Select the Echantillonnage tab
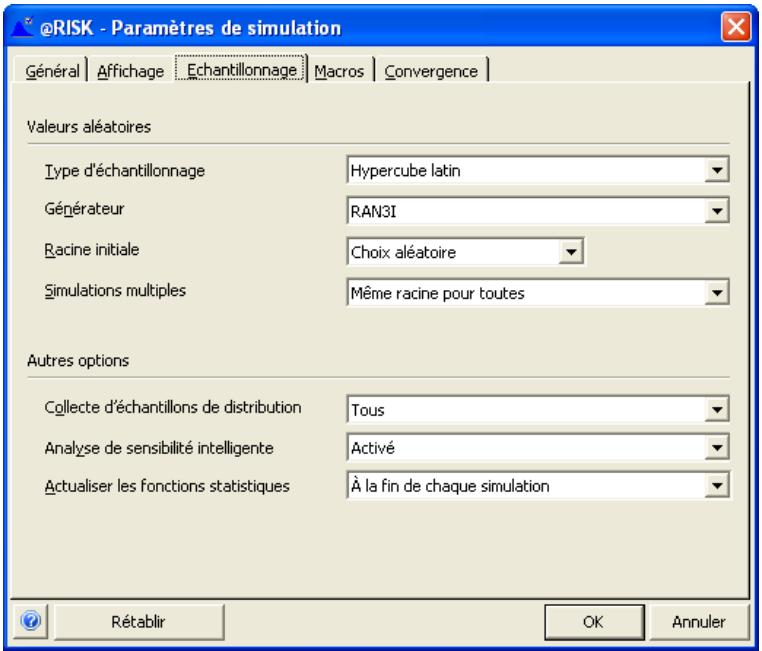Image resolution: width=762 pixels, height=651 pixels. pos(239,70)
